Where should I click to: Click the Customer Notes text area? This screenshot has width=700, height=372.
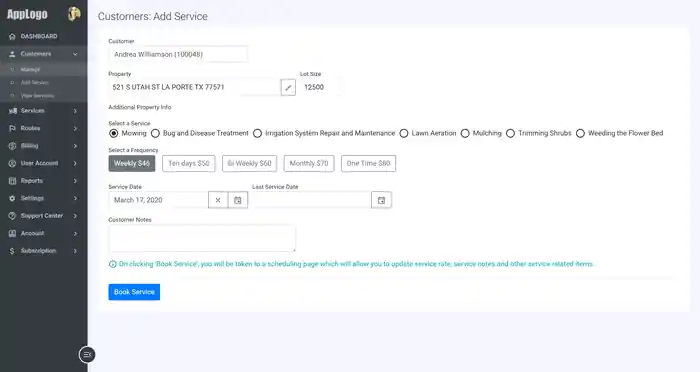202,238
